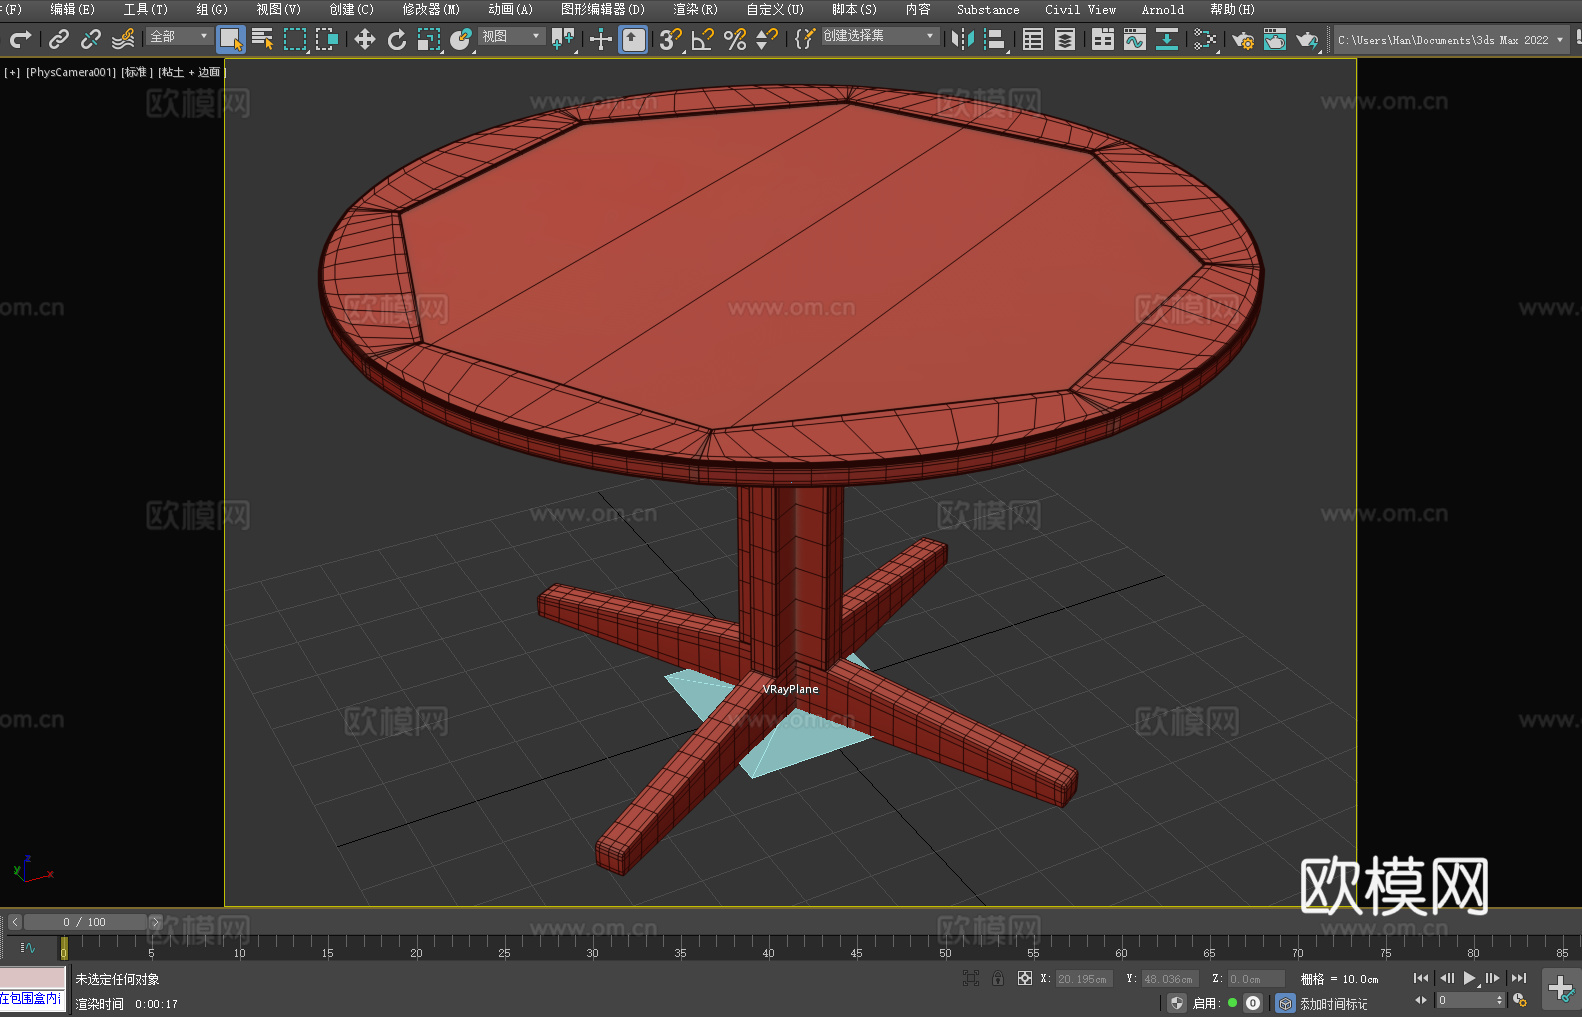This screenshot has width=1582, height=1017.
Task: Toggle Keyboard Shortcut Override button
Action: click(633, 40)
